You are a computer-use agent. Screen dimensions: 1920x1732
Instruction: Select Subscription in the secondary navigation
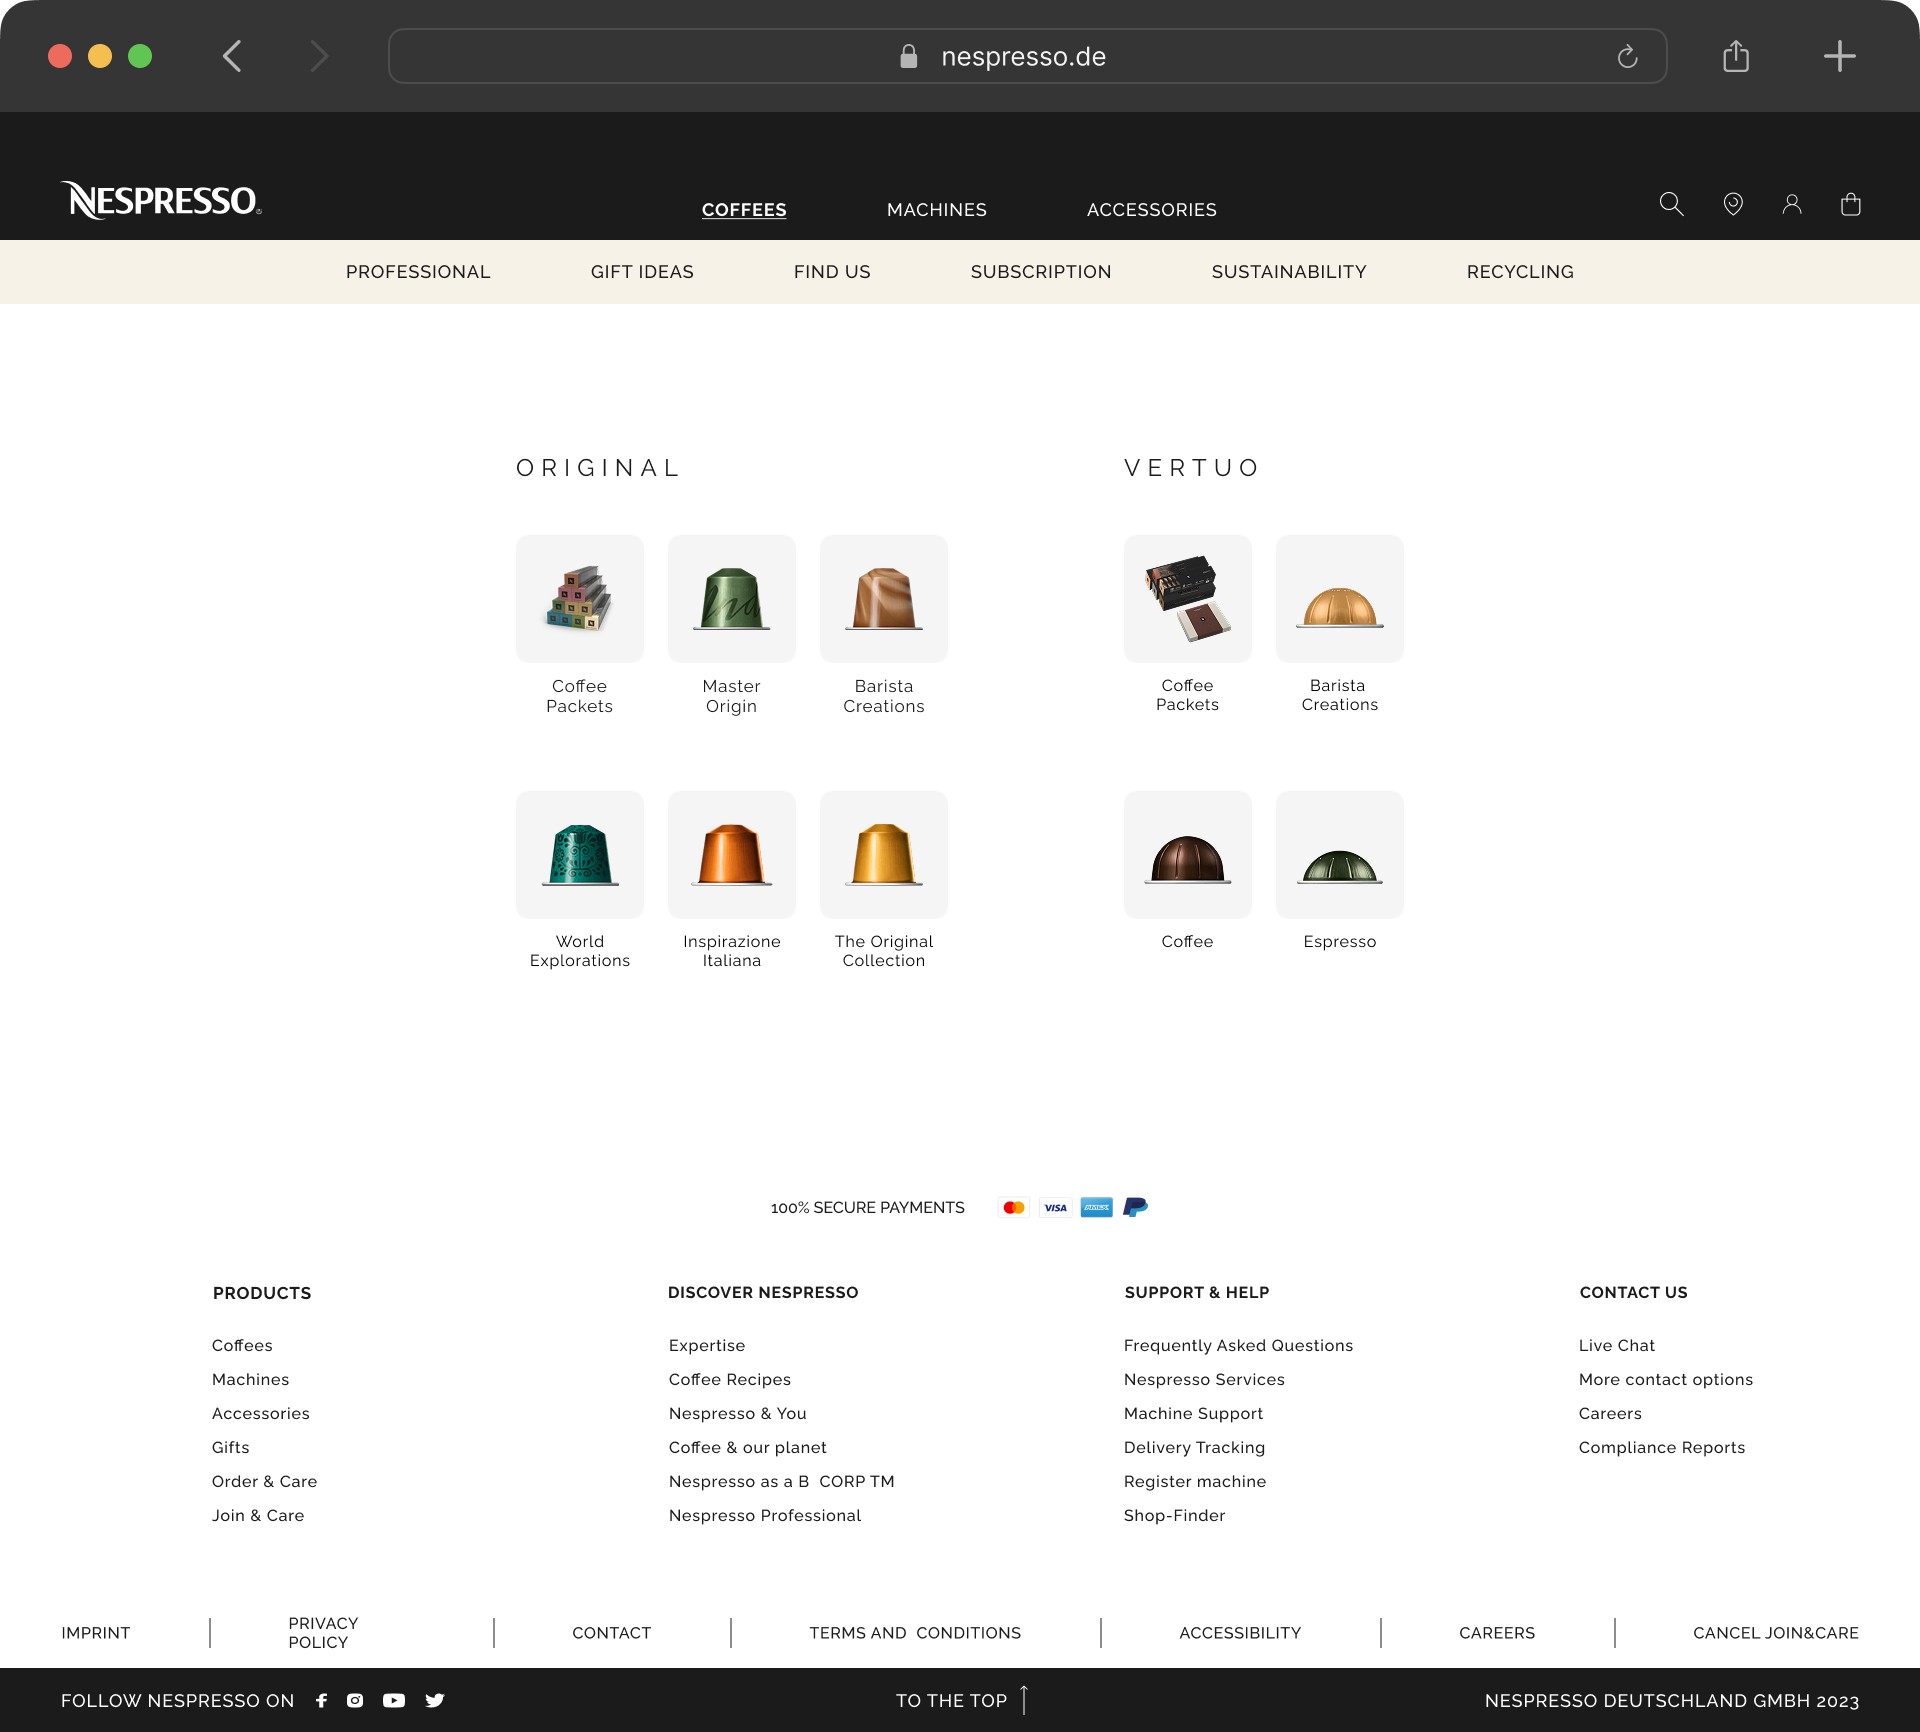tap(1040, 272)
